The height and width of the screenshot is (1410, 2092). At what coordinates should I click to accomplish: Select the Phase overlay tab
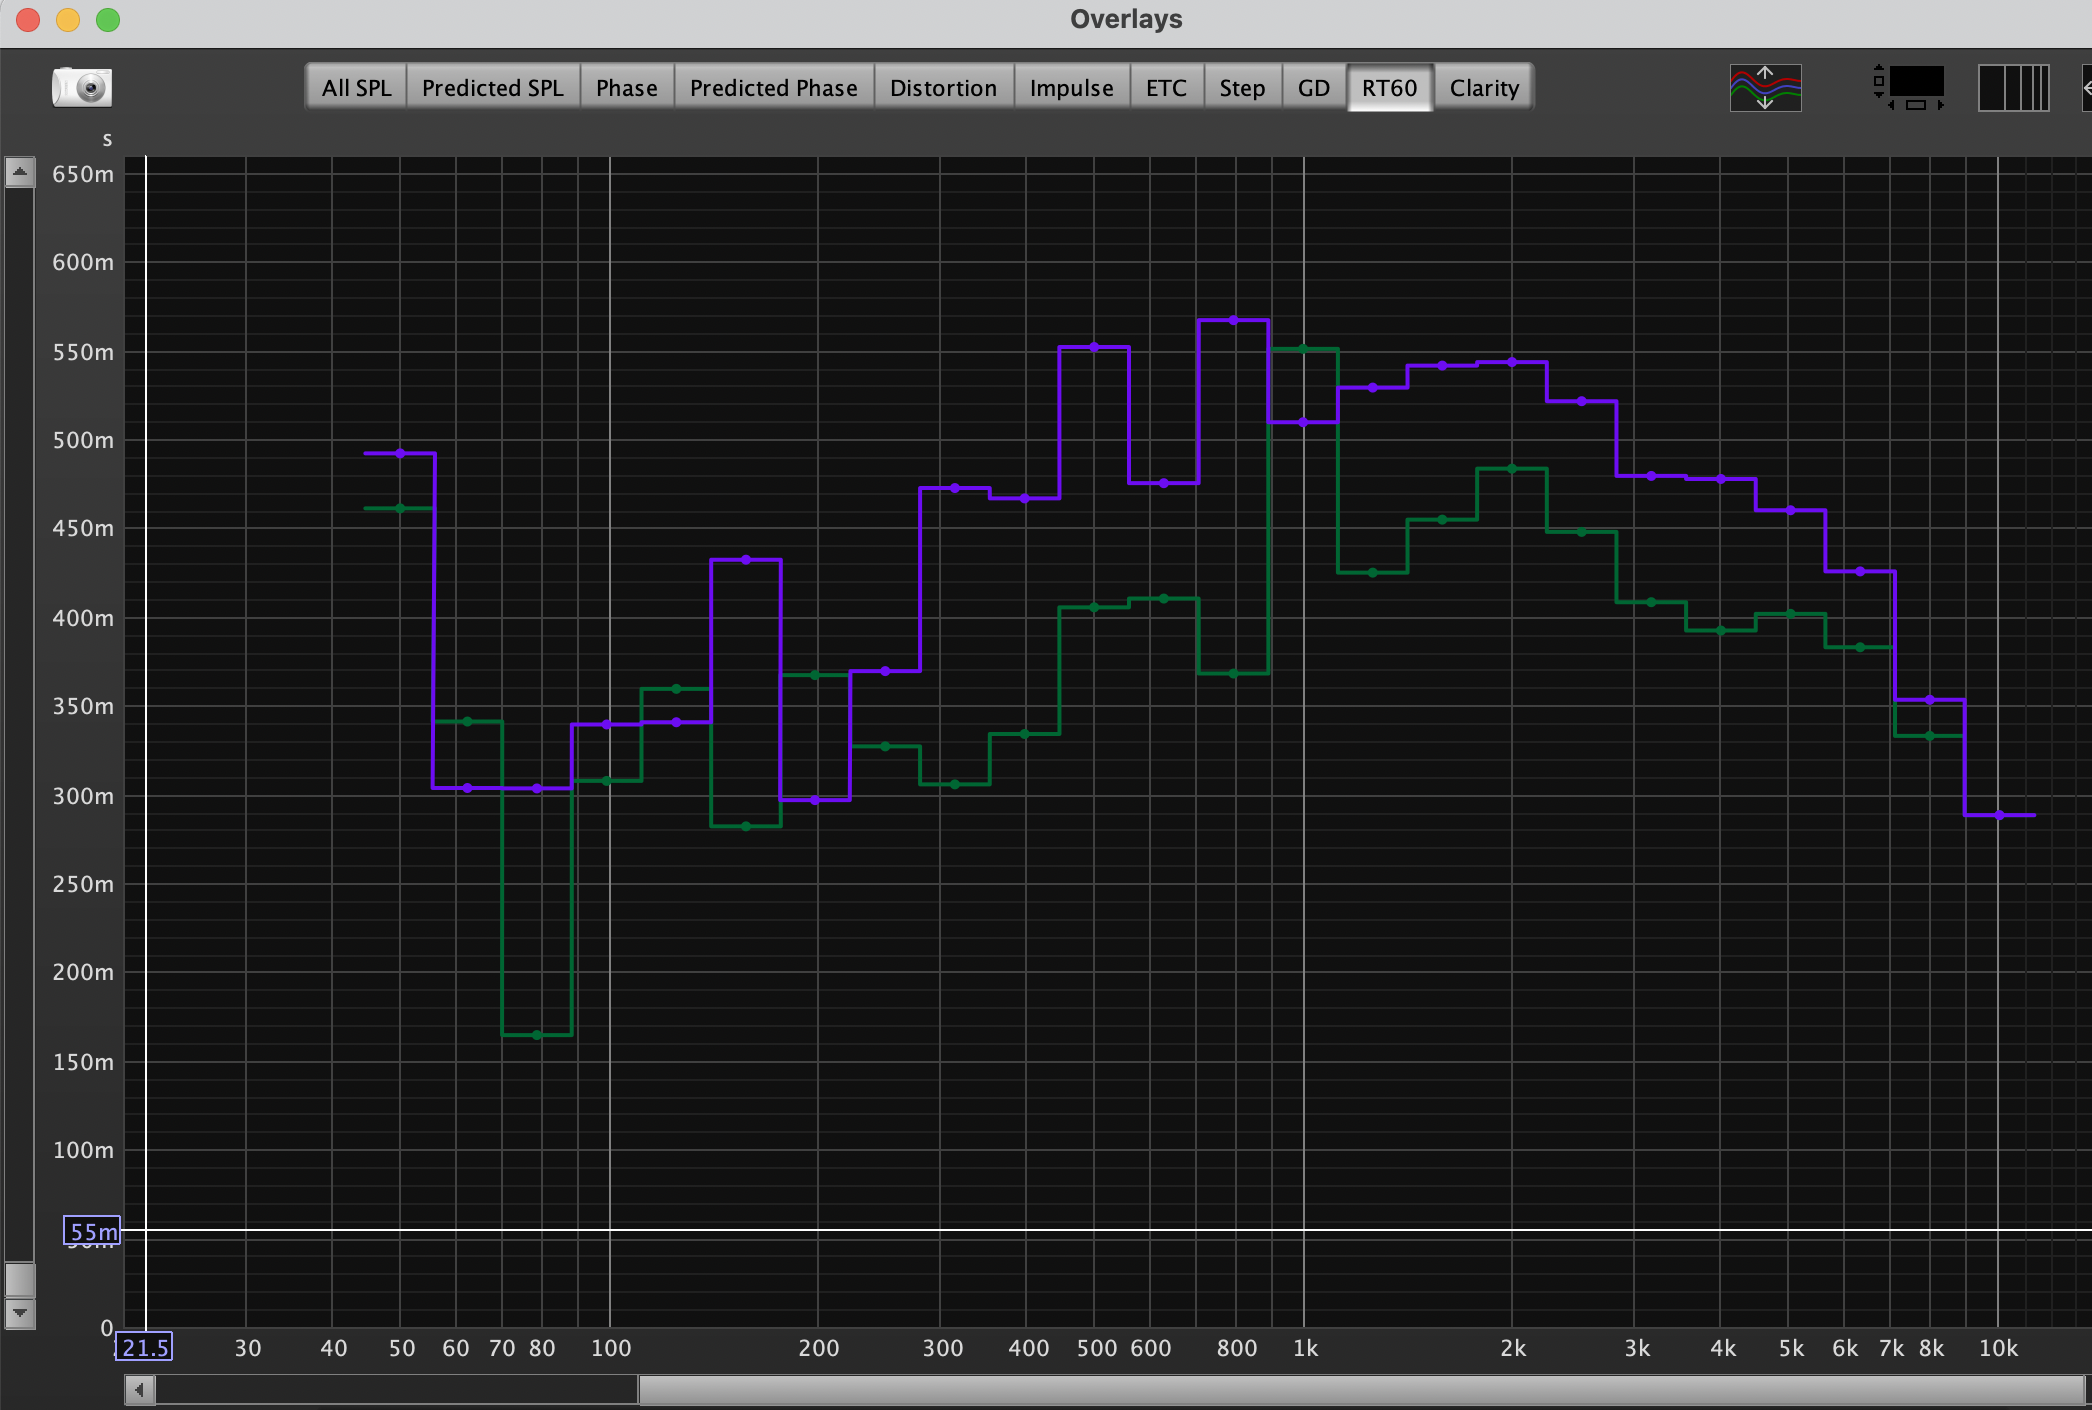(x=626, y=88)
